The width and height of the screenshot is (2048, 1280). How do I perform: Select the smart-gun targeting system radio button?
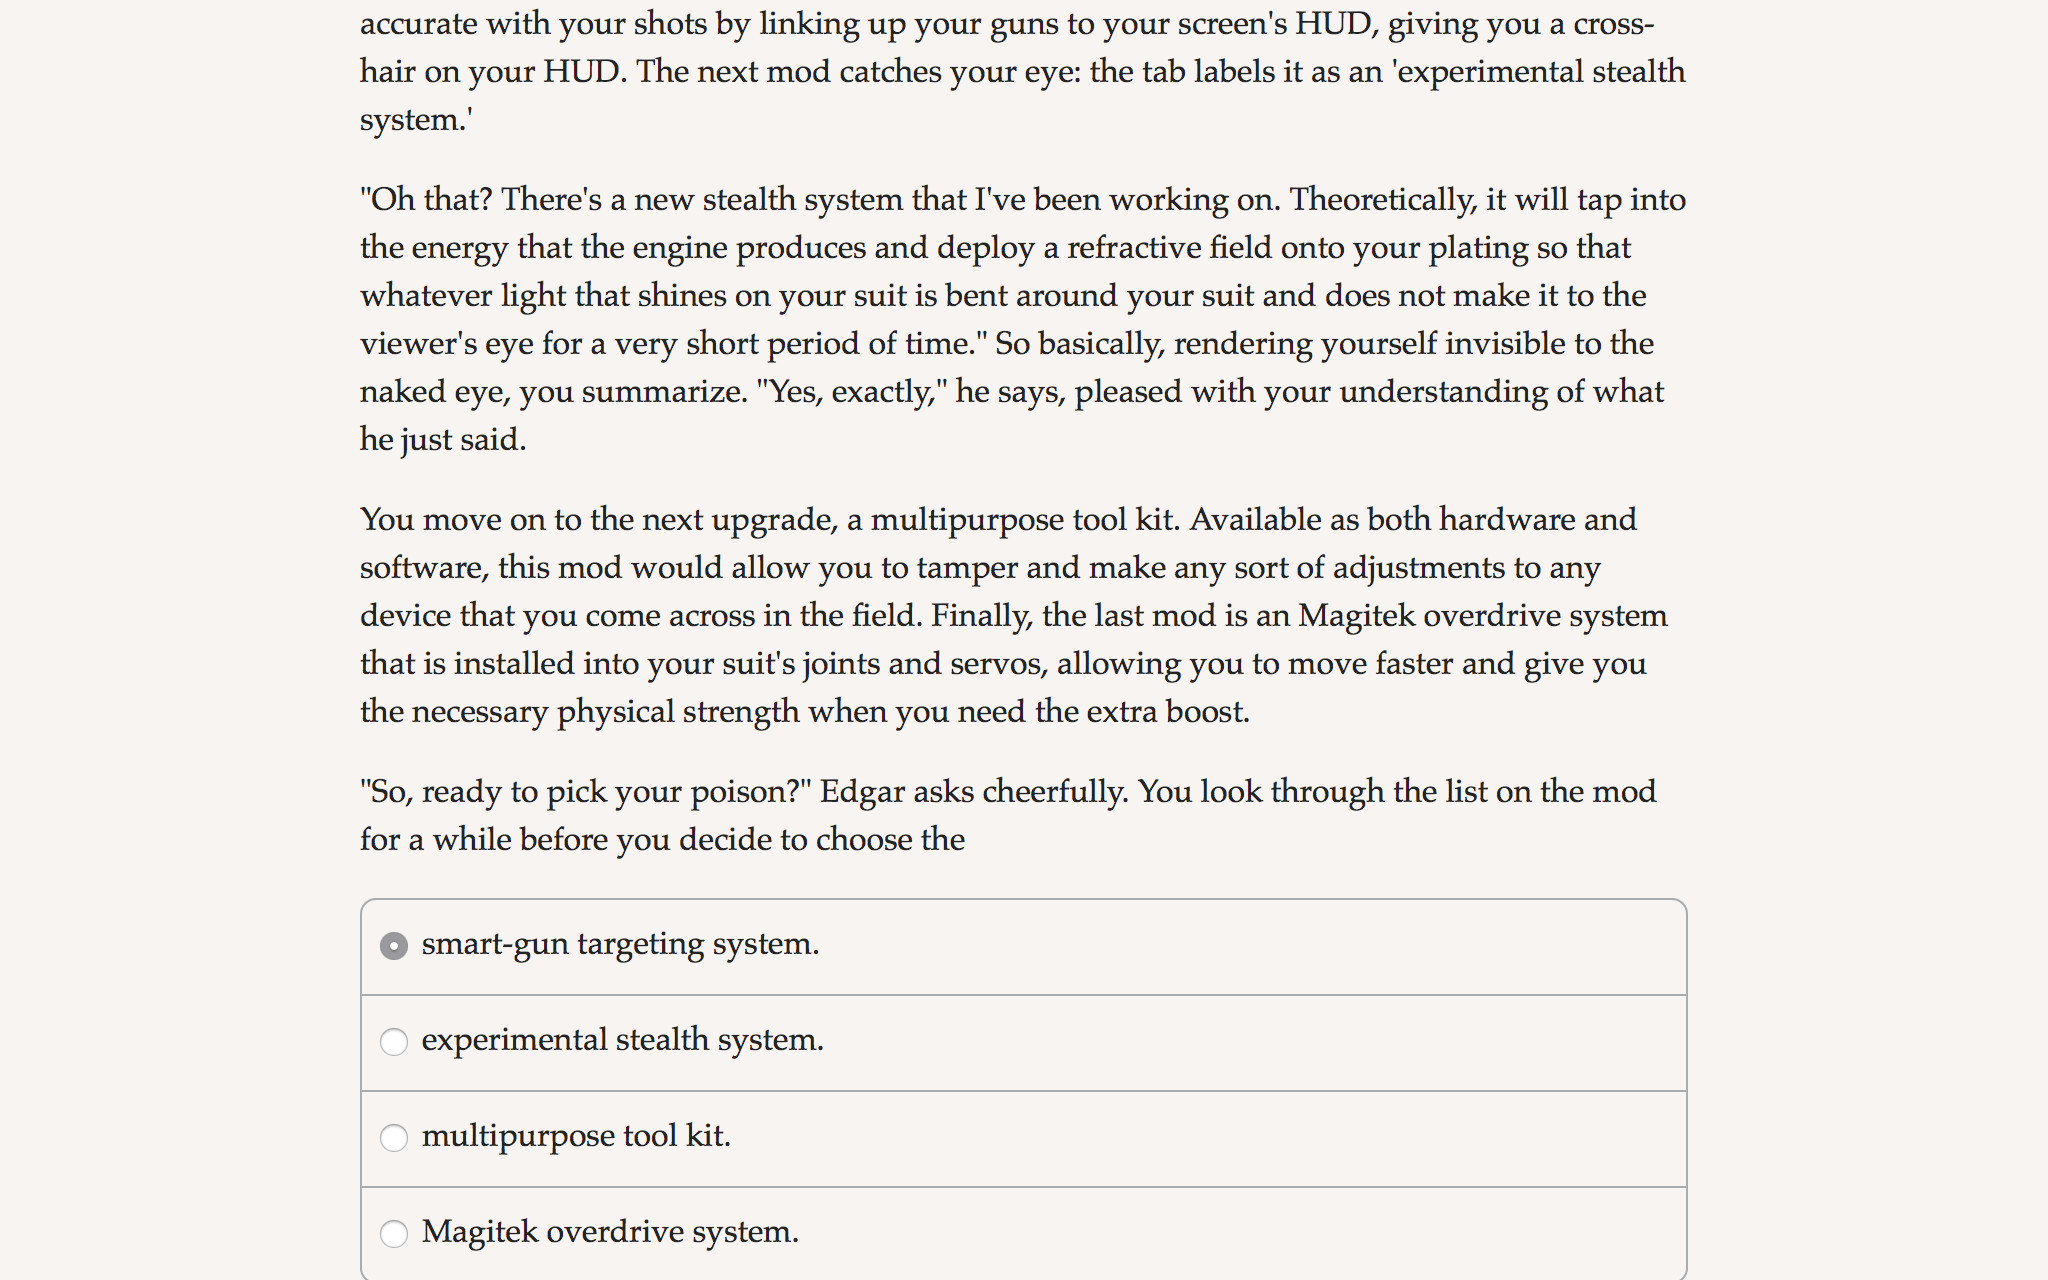pos(394,946)
